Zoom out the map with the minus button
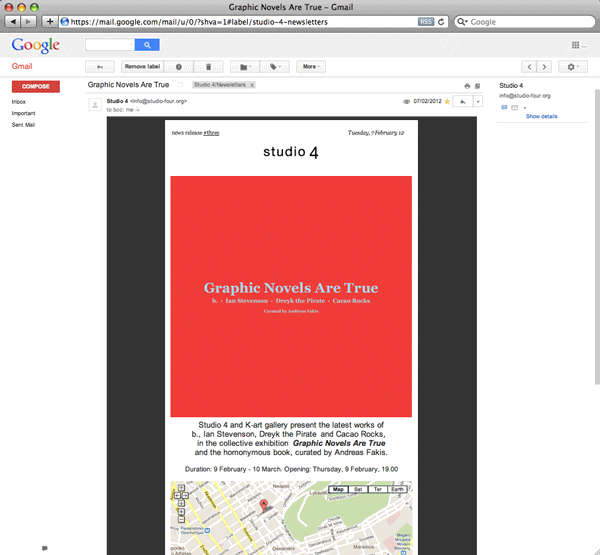600x555 pixels. pyautogui.click(x=181, y=519)
